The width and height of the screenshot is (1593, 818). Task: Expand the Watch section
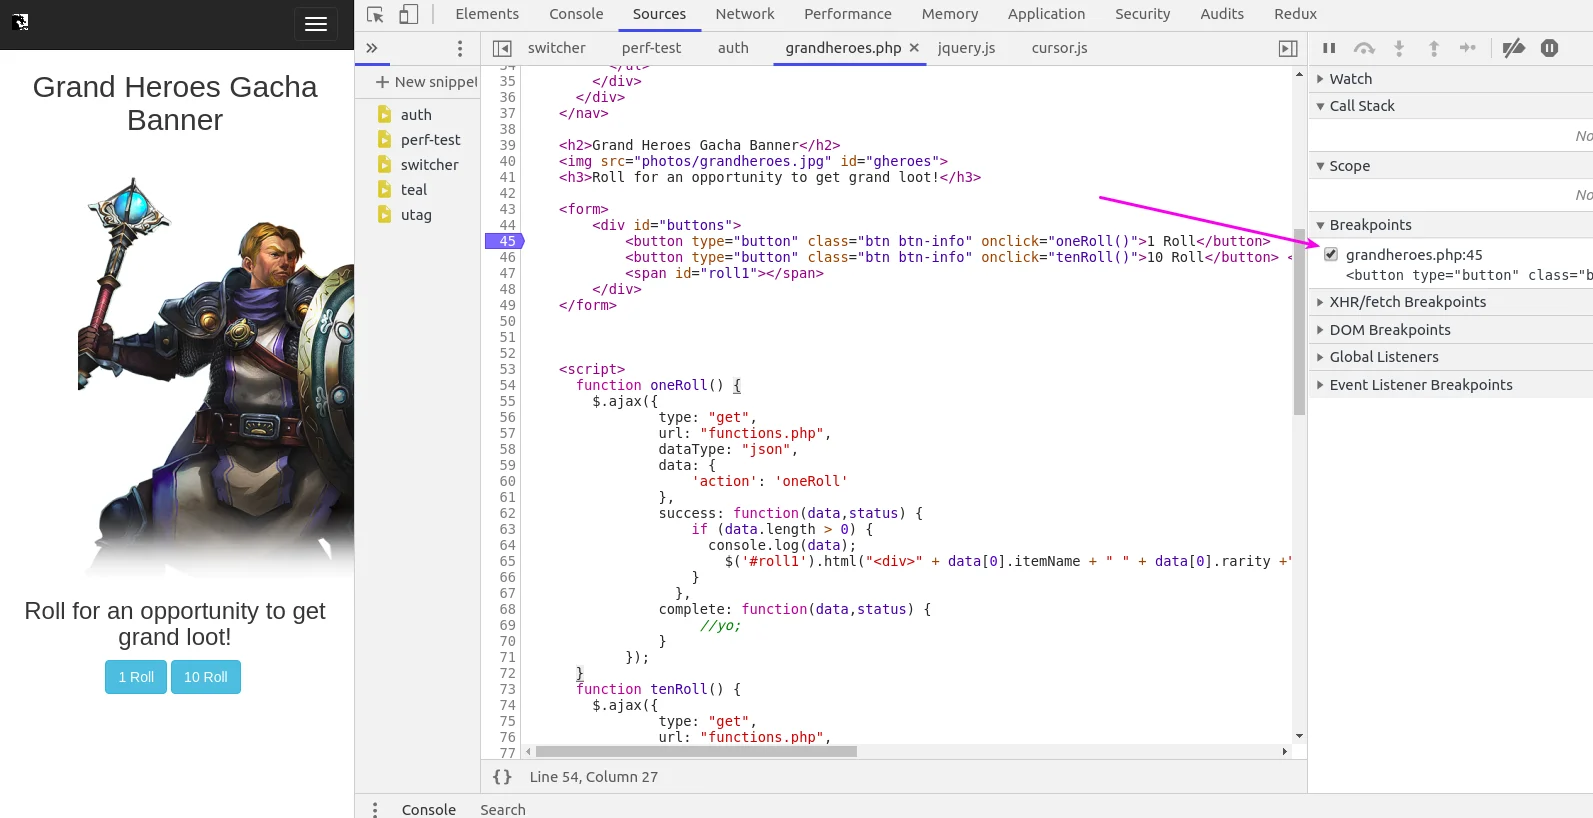click(x=1350, y=79)
